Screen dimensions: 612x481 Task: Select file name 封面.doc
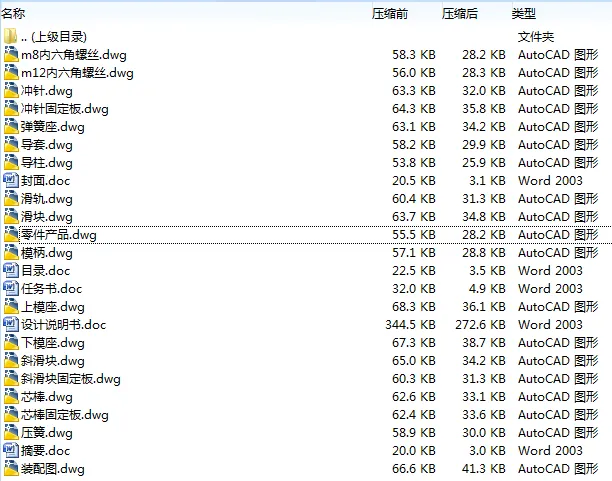pyautogui.click(x=45, y=180)
